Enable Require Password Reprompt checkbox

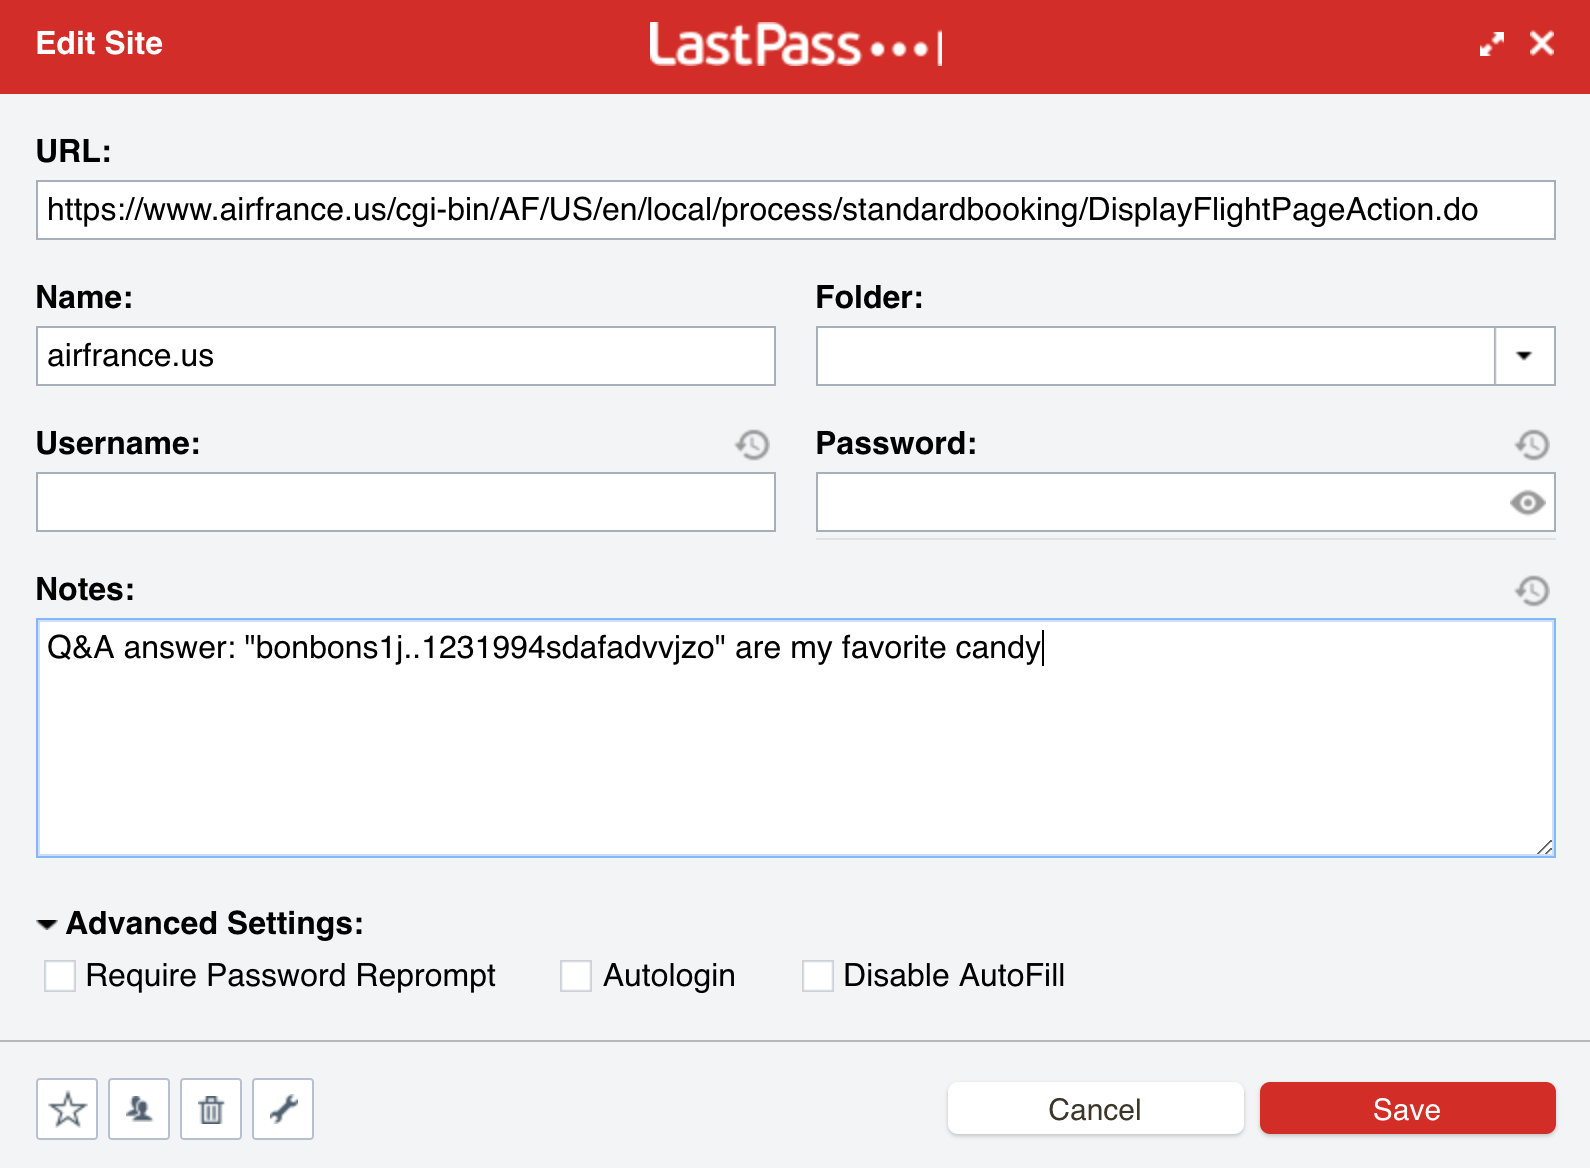(x=60, y=975)
